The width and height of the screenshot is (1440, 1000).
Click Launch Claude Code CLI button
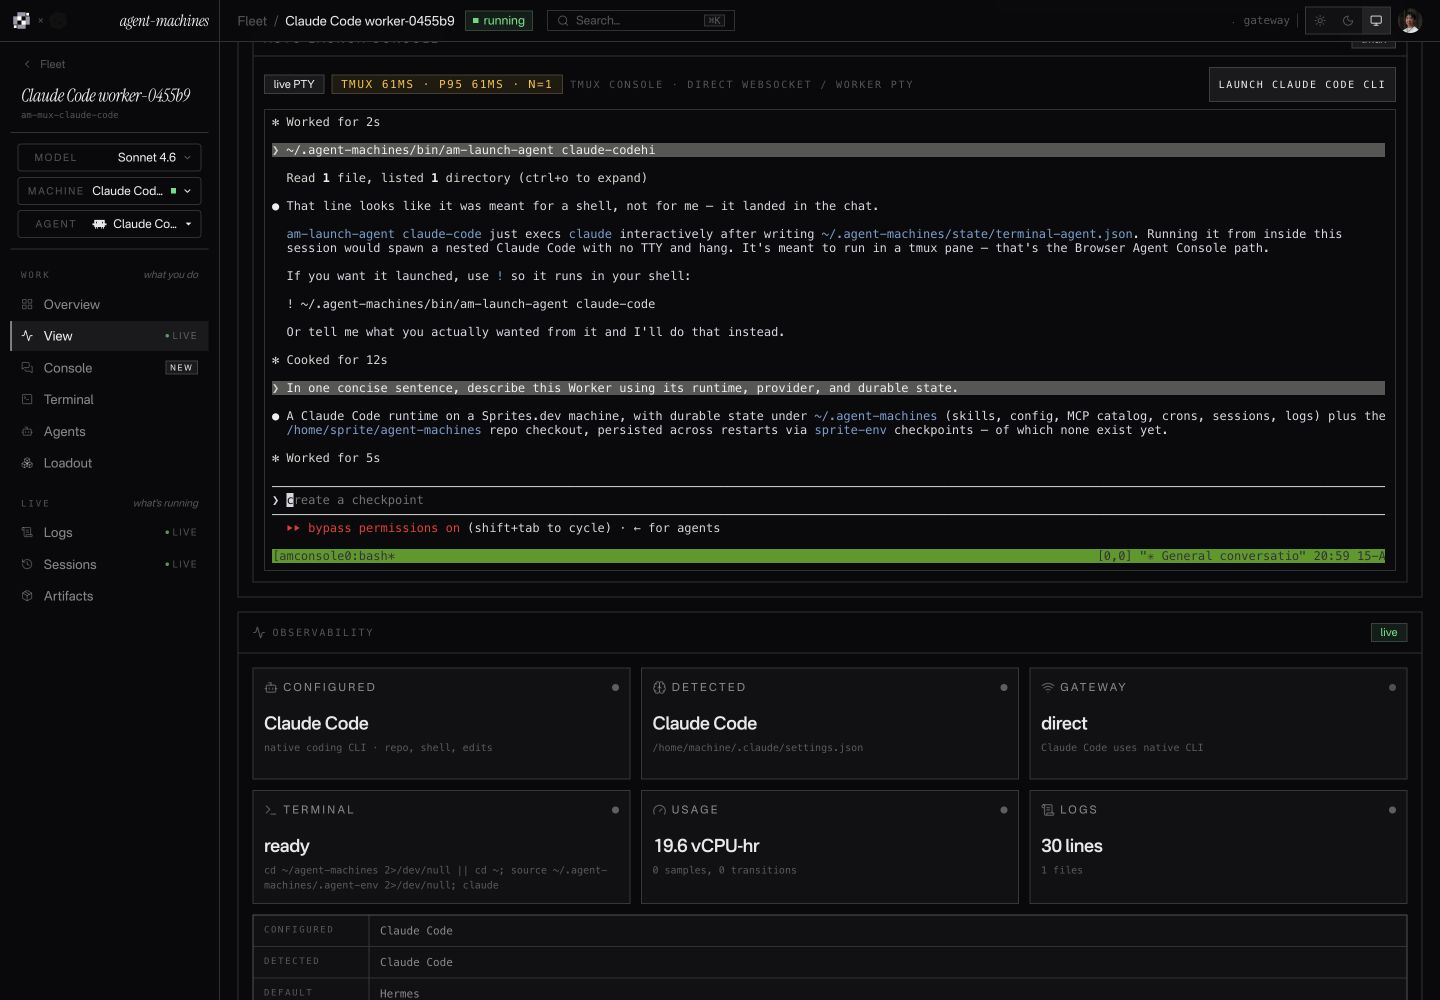[x=1302, y=84]
